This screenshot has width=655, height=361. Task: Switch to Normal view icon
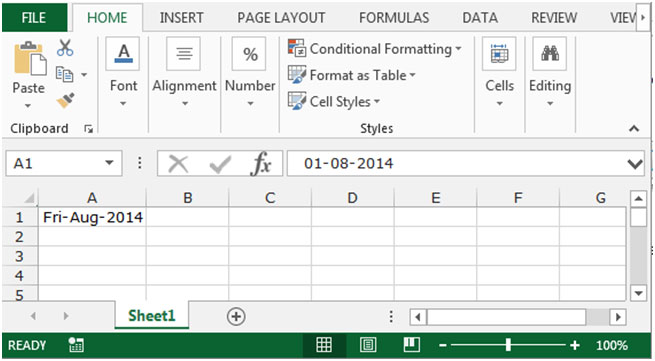[324, 345]
